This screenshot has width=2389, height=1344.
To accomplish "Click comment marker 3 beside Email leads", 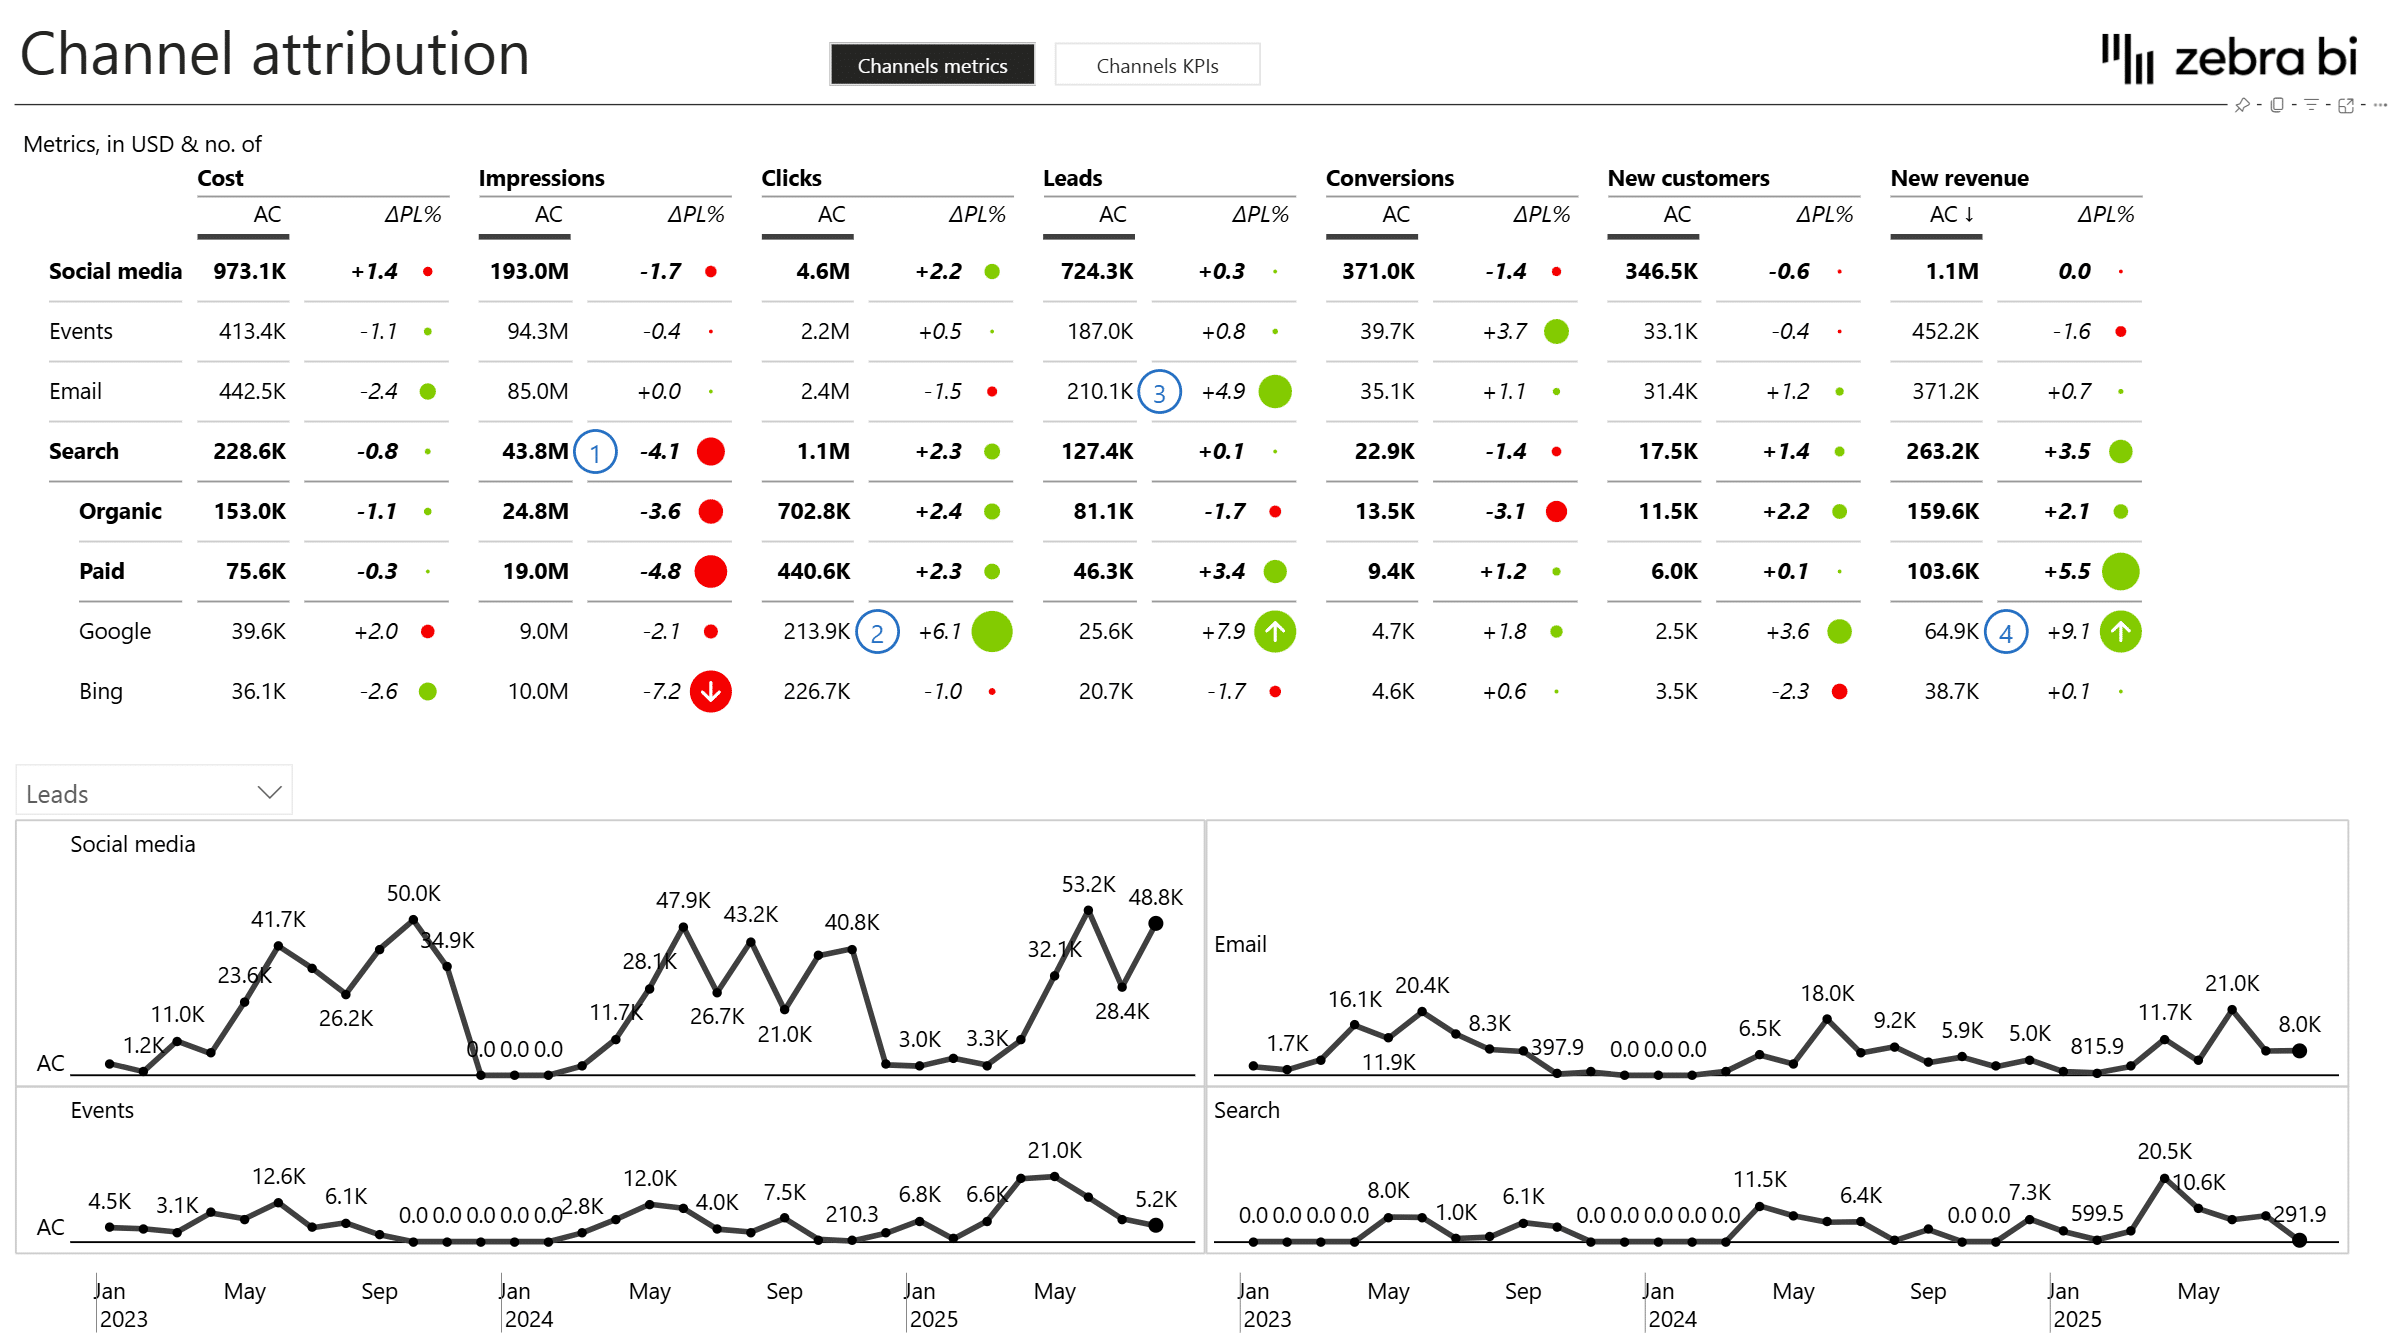I will coord(1160,391).
